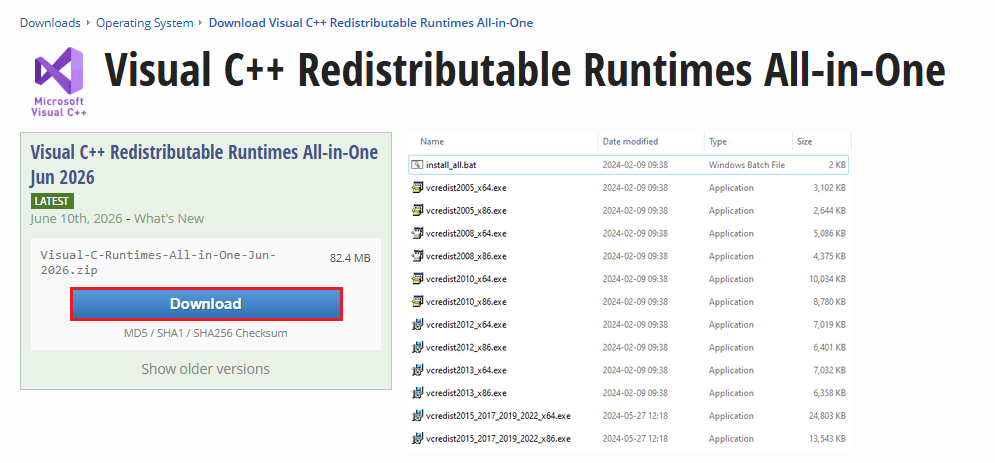Open the Downloads breadcrumb link
Viewport: 995px width, 463px height.
[x=50, y=23]
